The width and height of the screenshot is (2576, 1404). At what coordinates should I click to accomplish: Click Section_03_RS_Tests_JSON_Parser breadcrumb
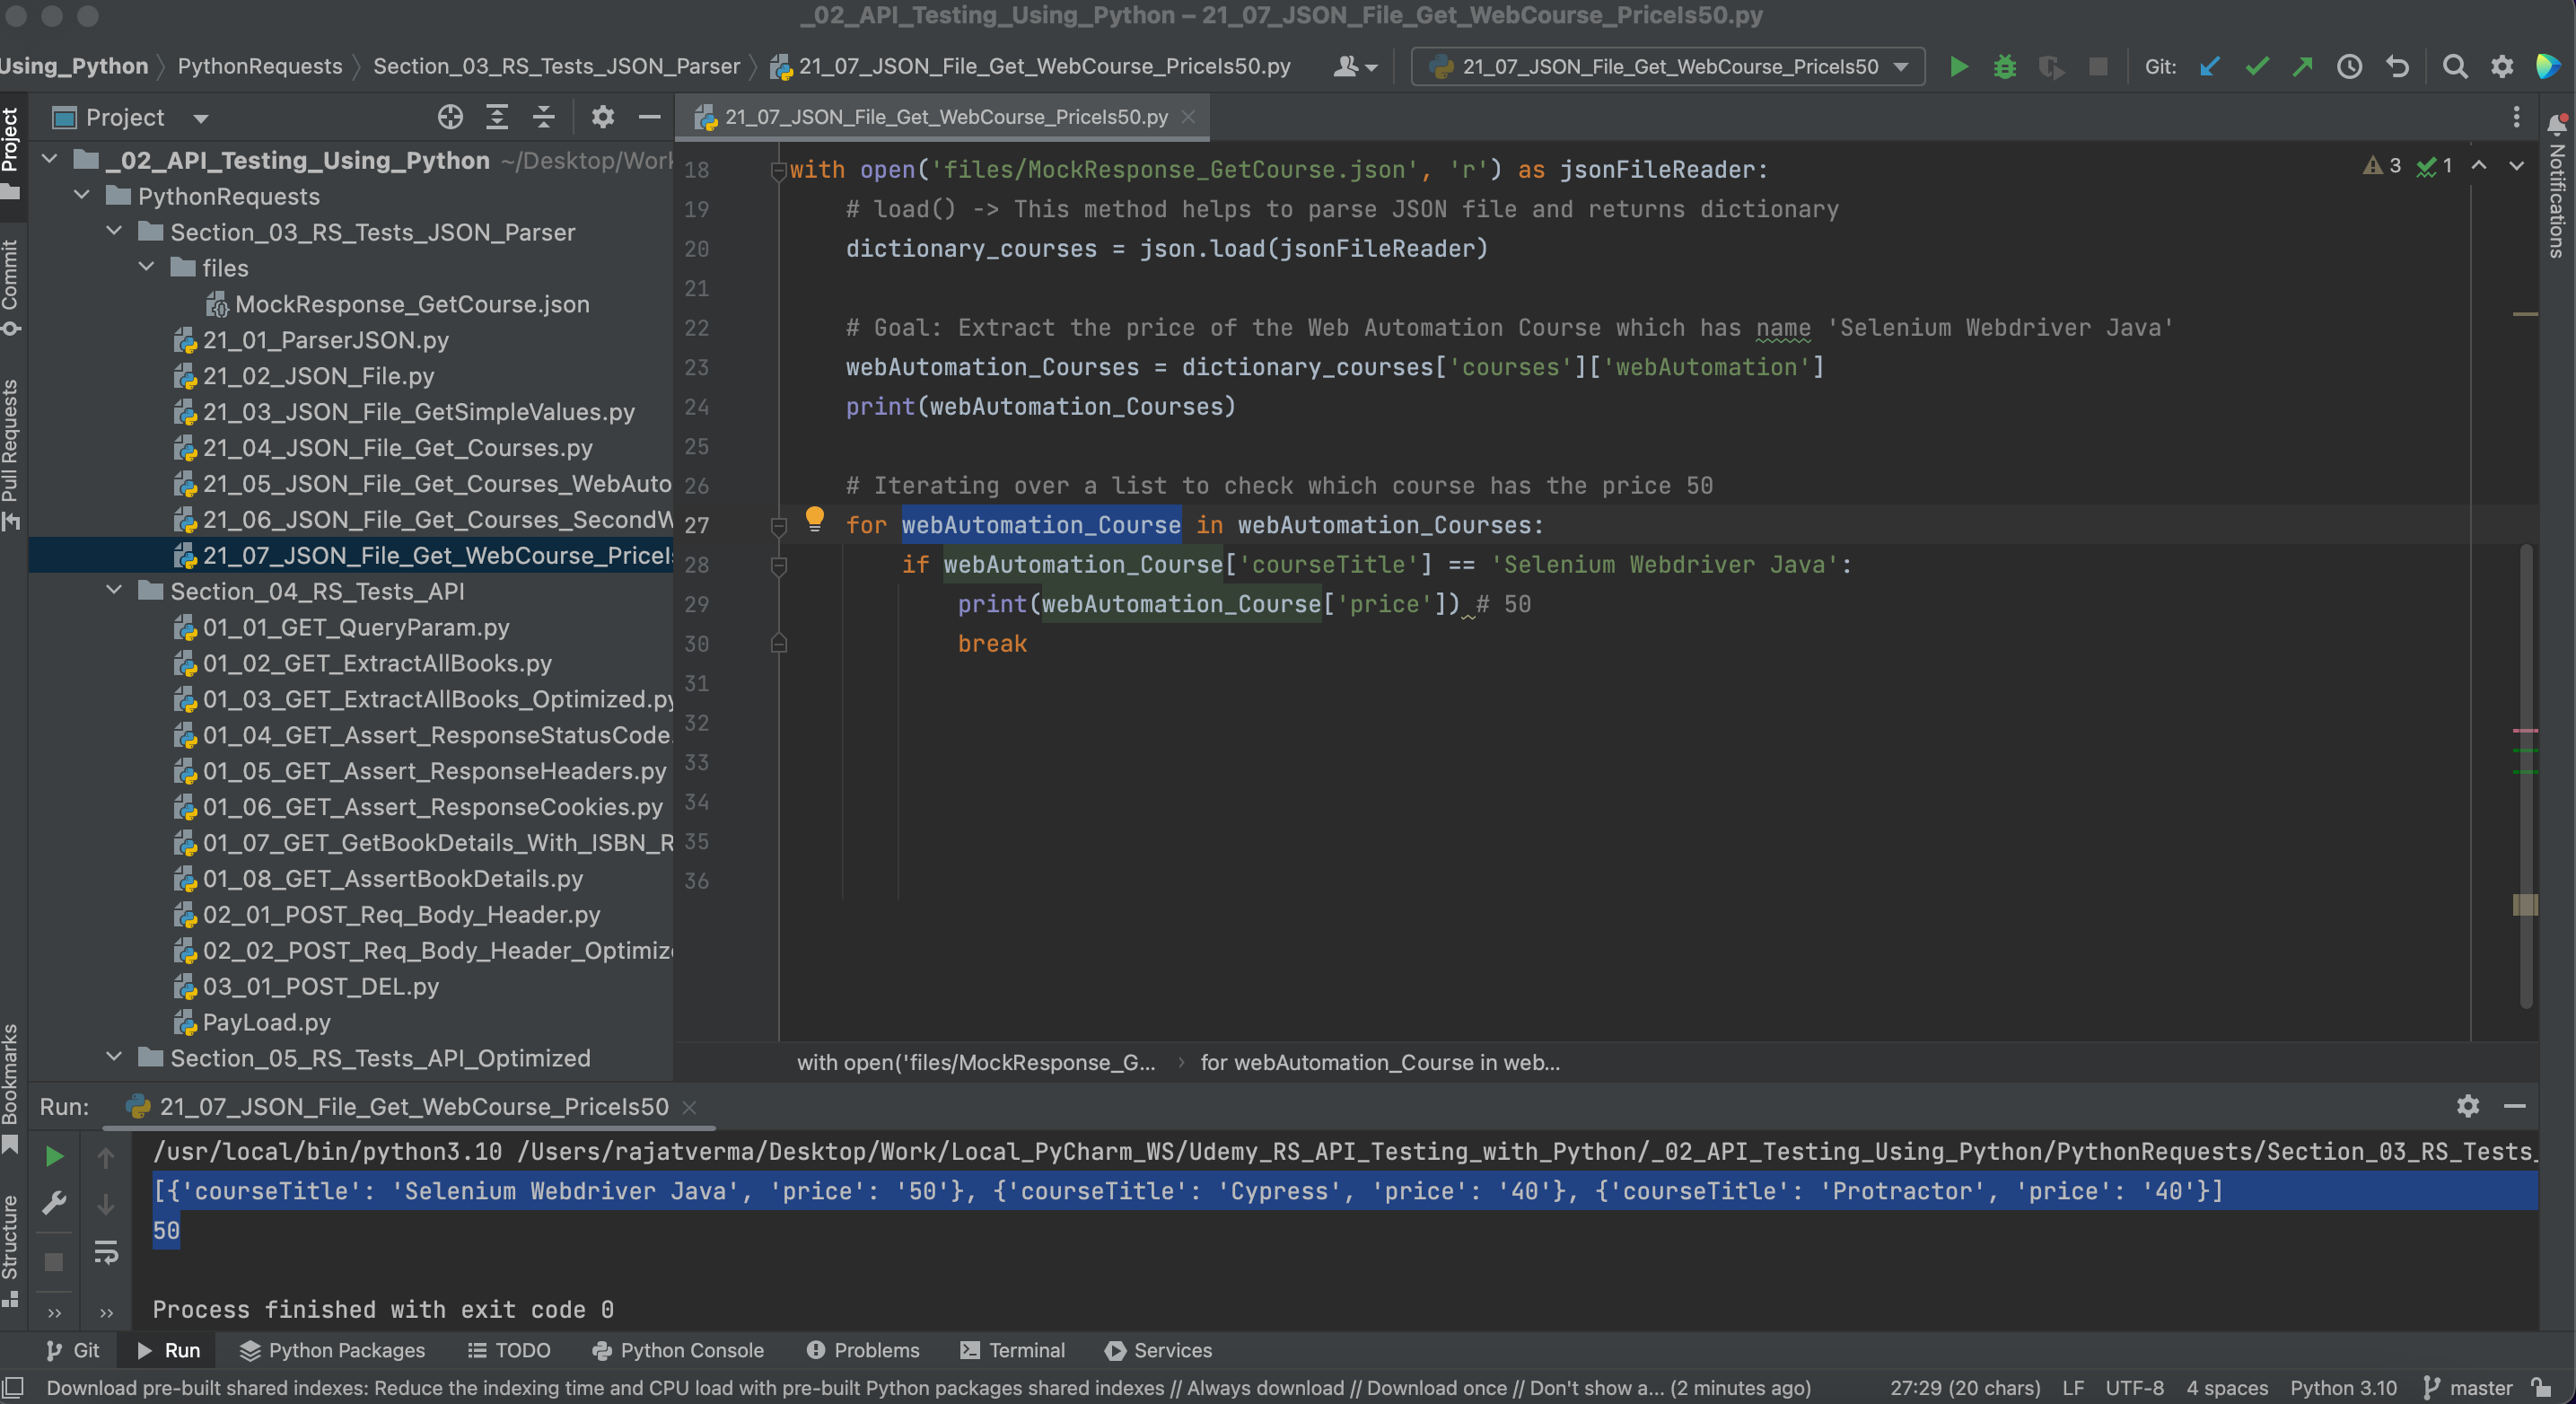(x=557, y=66)
